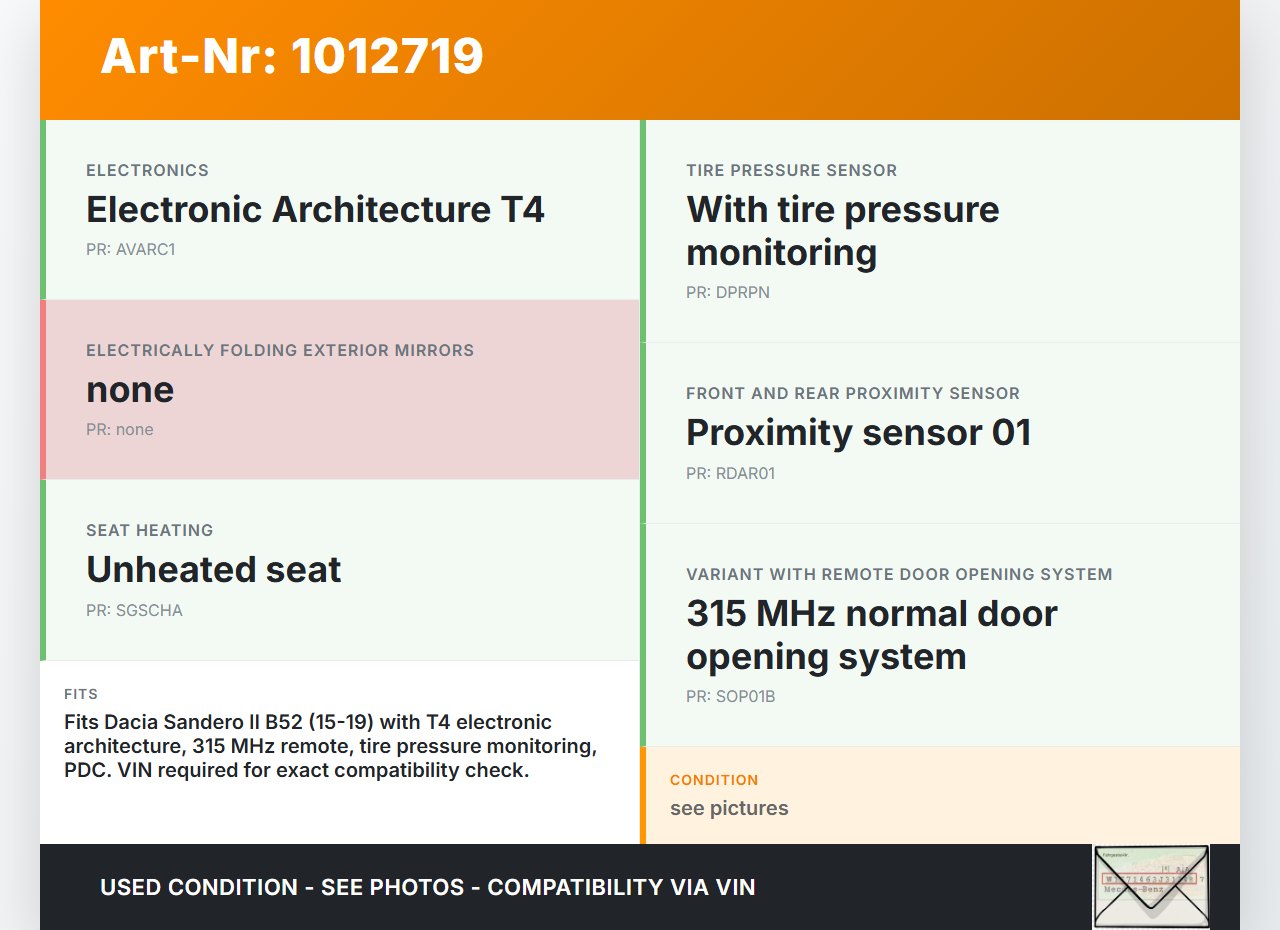The height and width of the screenshot is (930, 1280).
Task: Select the Proximity sensor 01 card
Action: [940, 433]
